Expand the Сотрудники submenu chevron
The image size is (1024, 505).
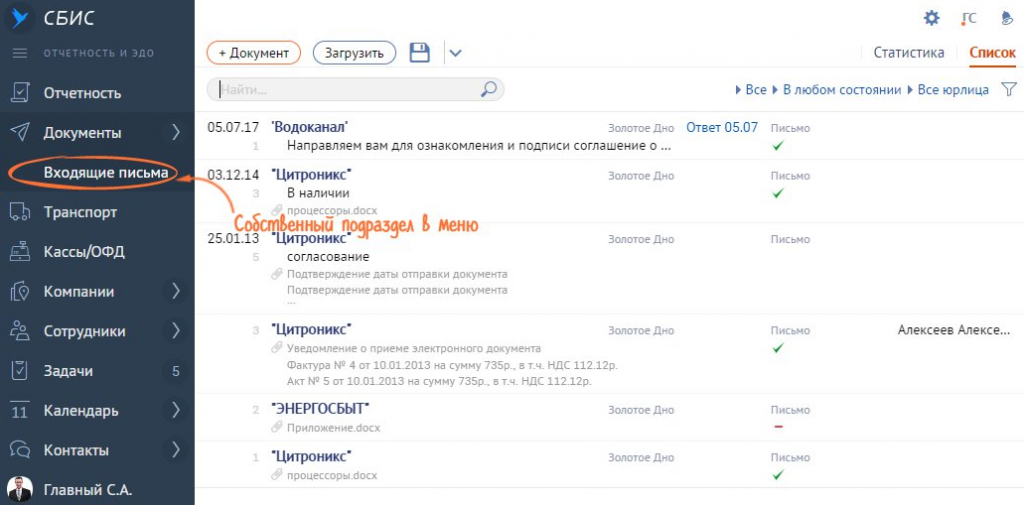[175, 331]
